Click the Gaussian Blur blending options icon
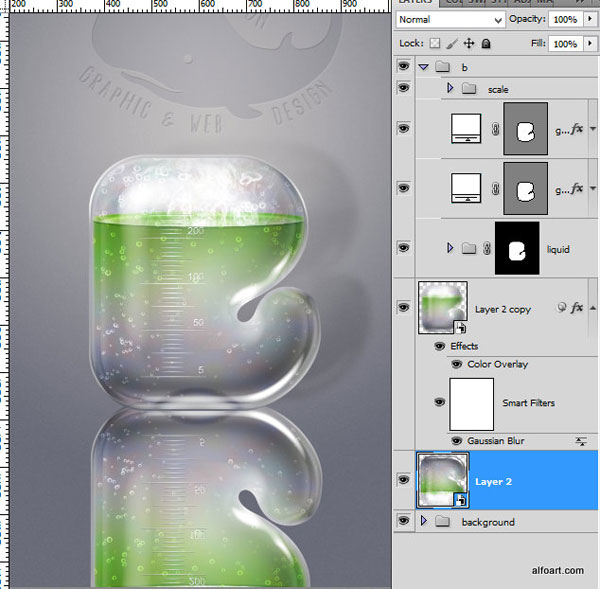Viewport: 600px width, 589px height. click(x=580, y=441)
